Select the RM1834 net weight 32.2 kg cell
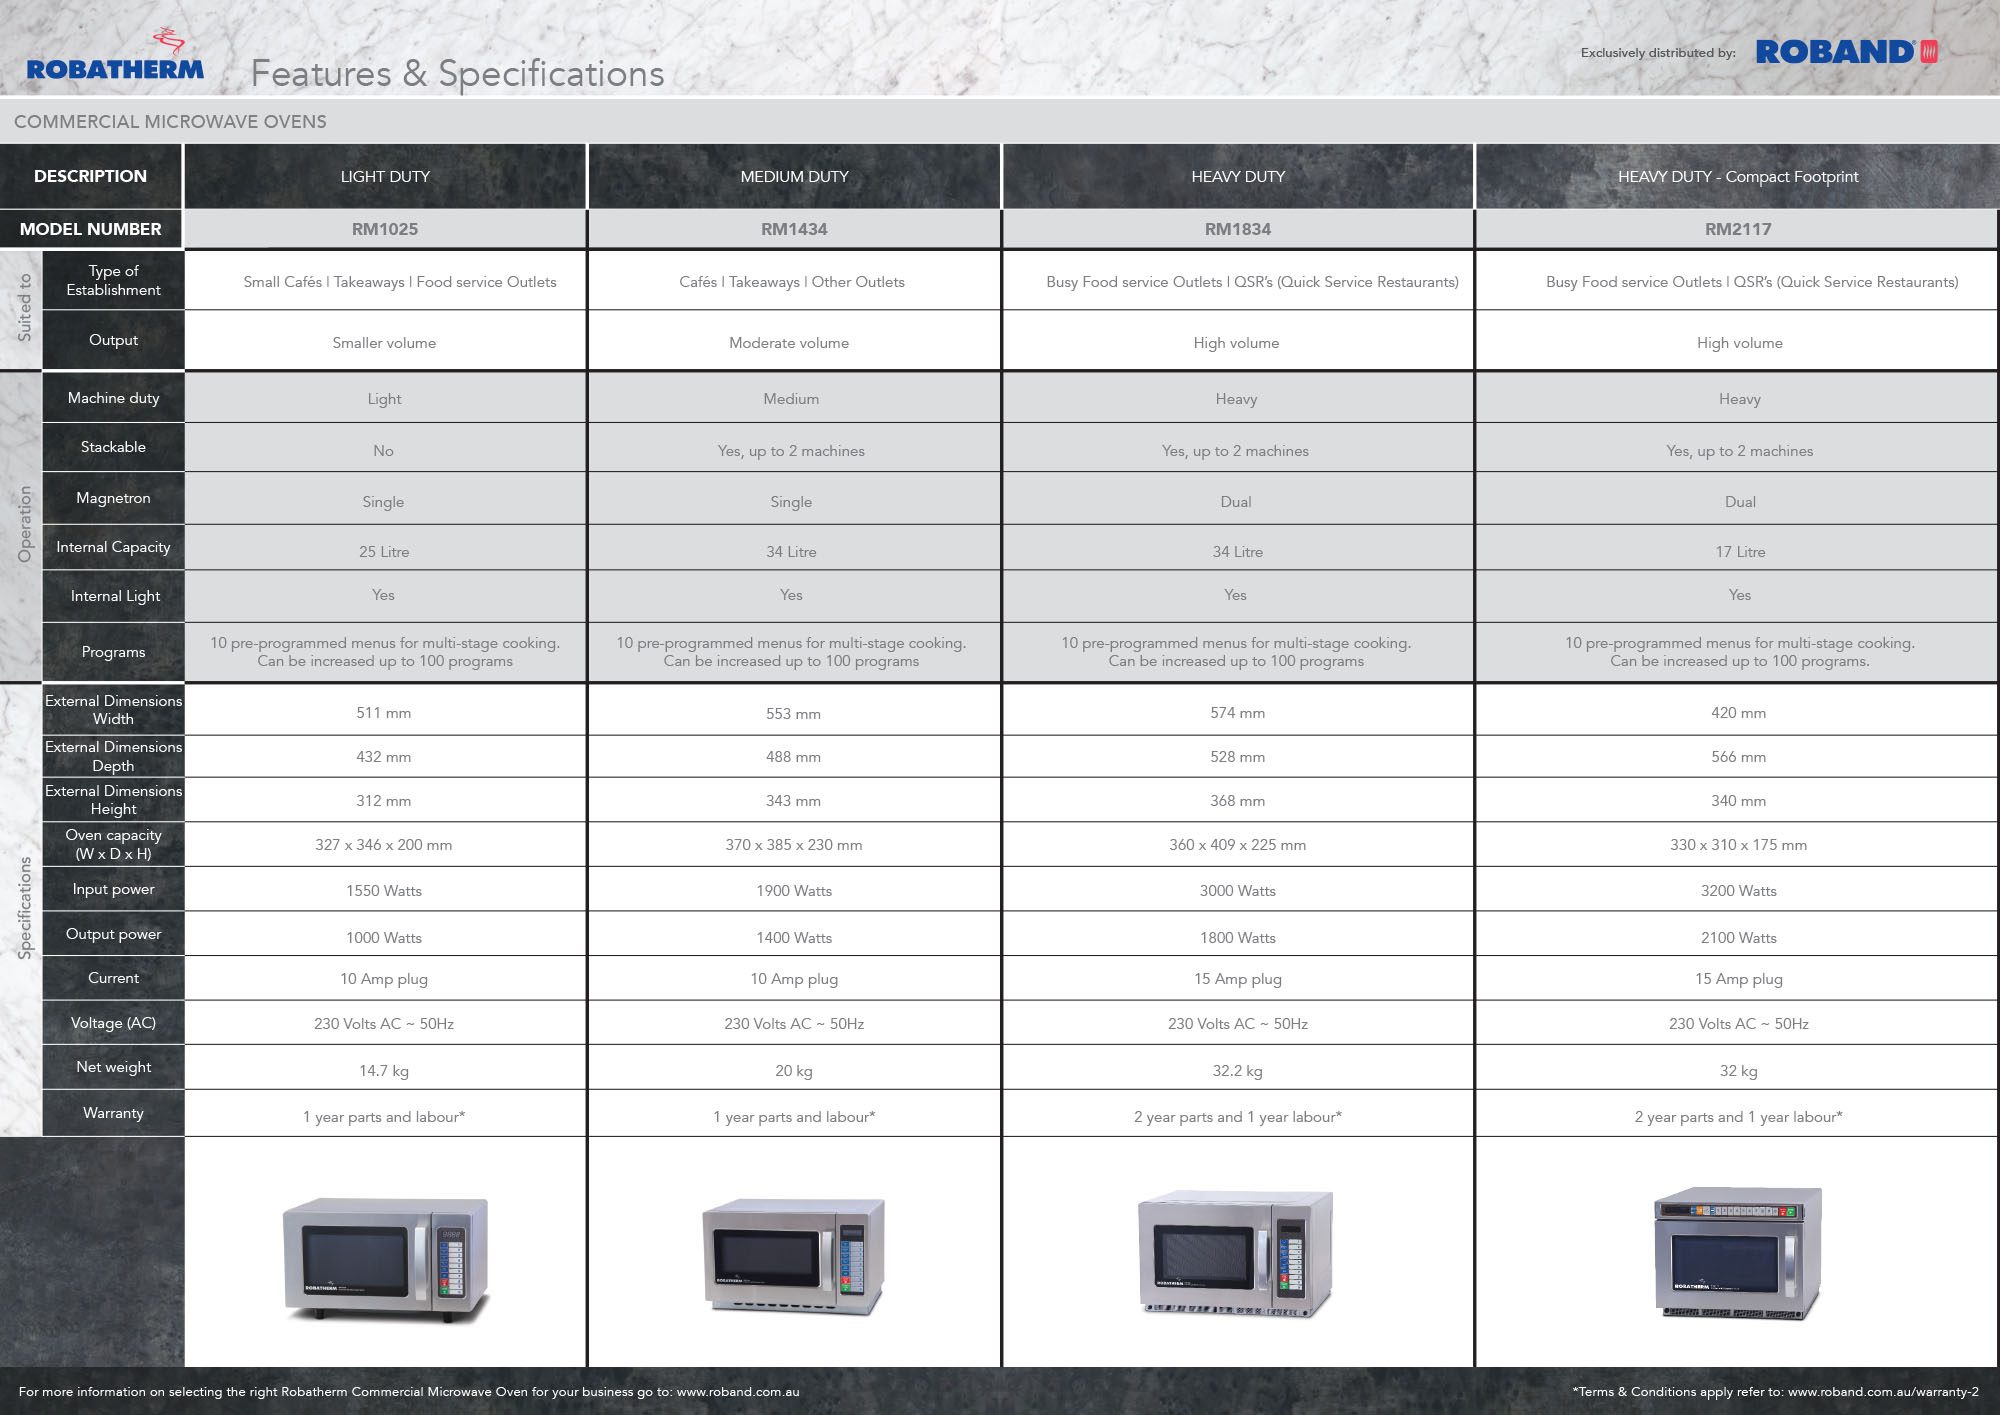2000x1415 pixels. tap(1238, 1070)
